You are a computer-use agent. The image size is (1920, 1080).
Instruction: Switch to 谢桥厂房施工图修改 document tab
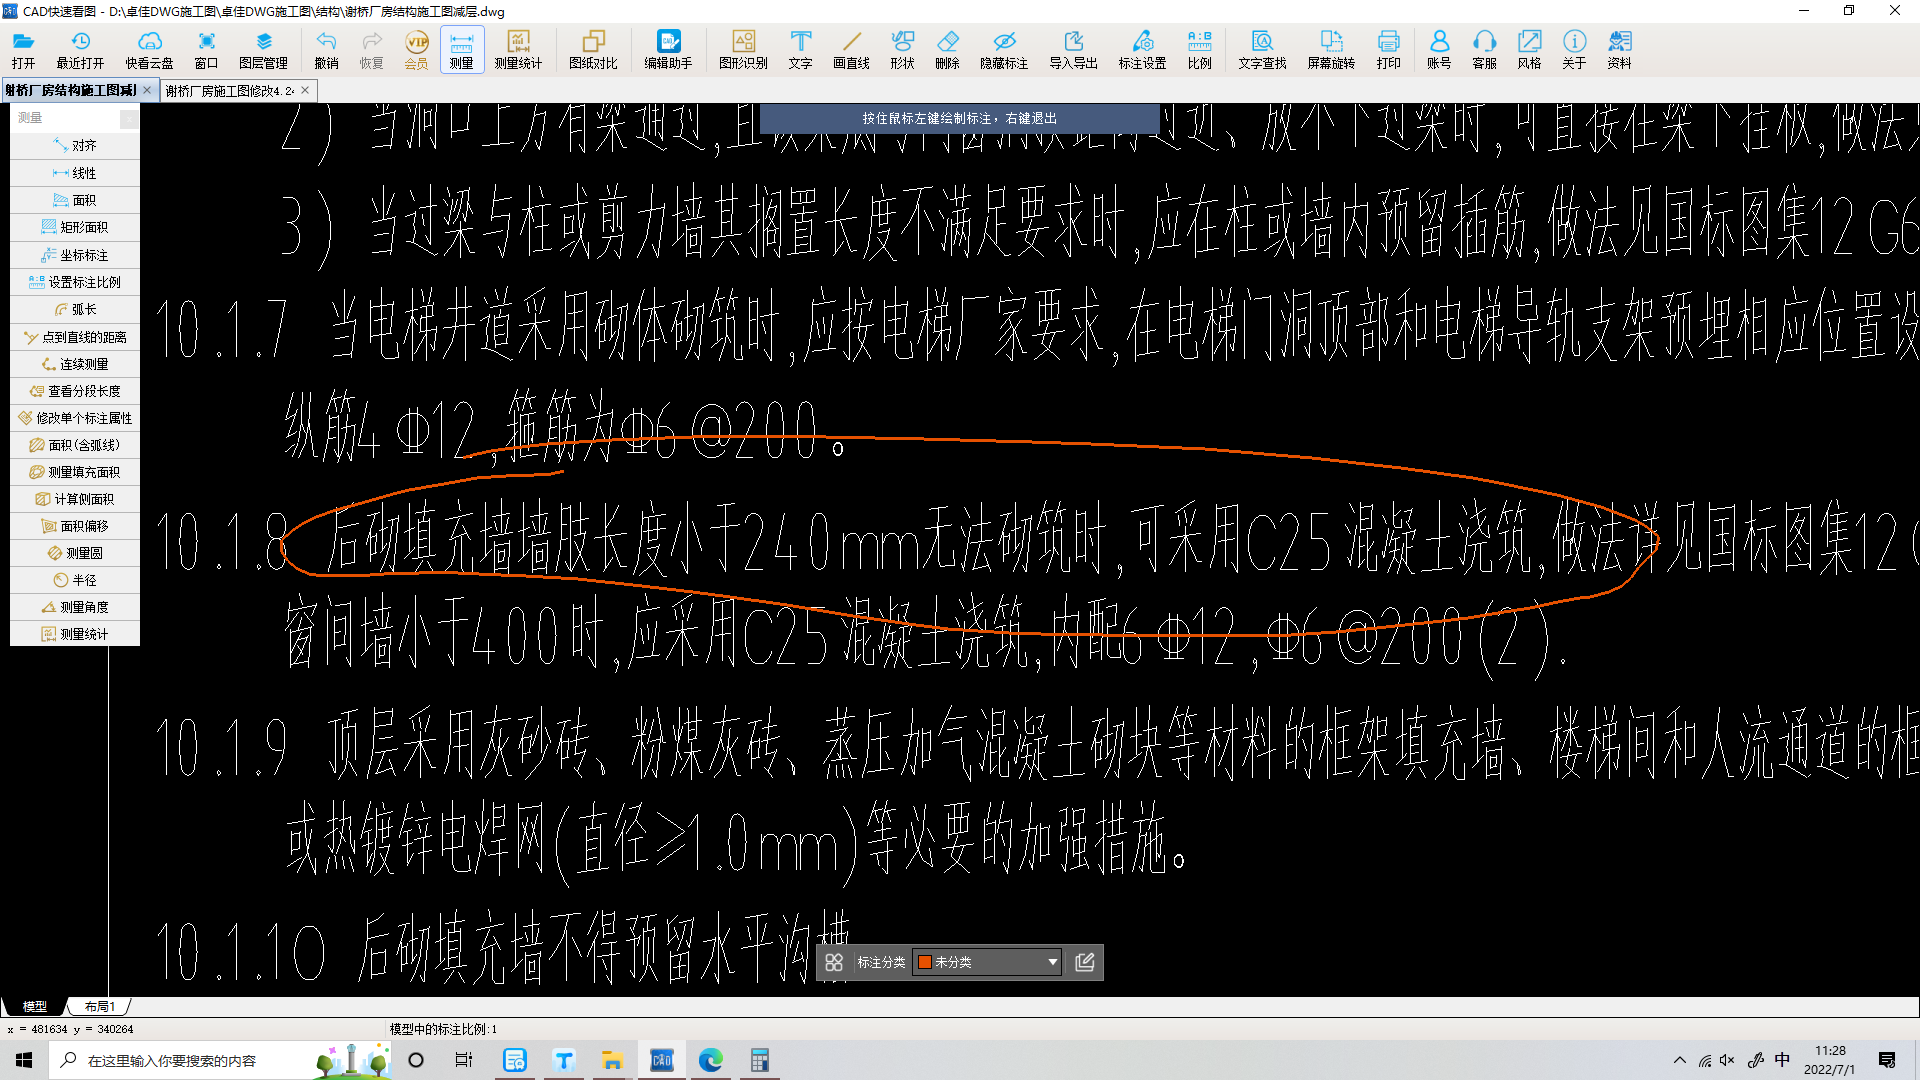[230, 90]
